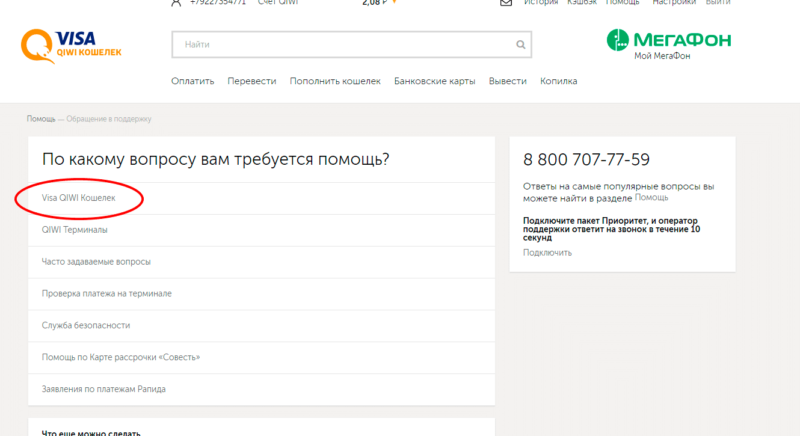Focus the Найти search field
The image size is (800, 436).
tap(352, 44)
